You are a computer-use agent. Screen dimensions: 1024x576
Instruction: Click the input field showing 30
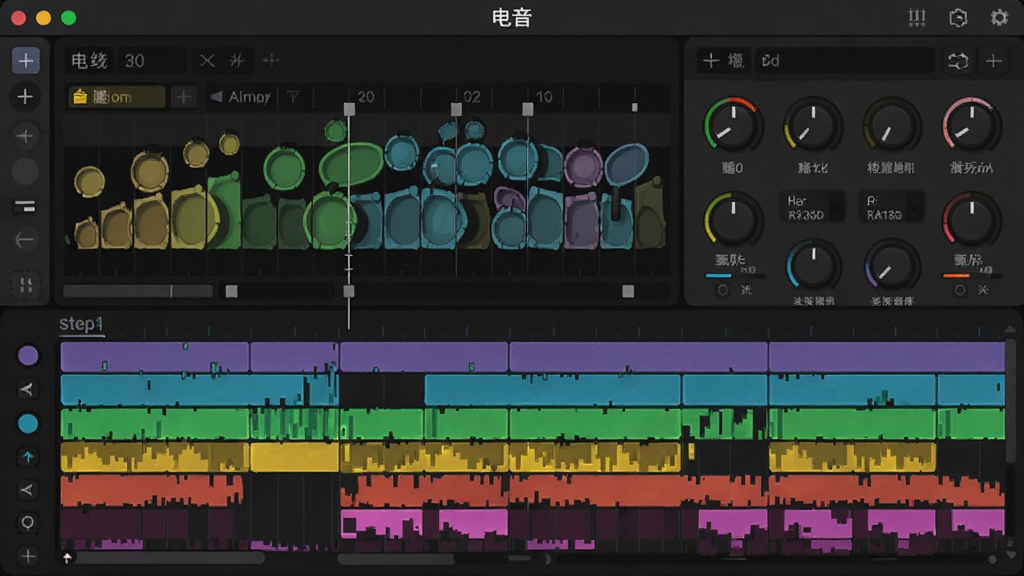tap(152, 61)
